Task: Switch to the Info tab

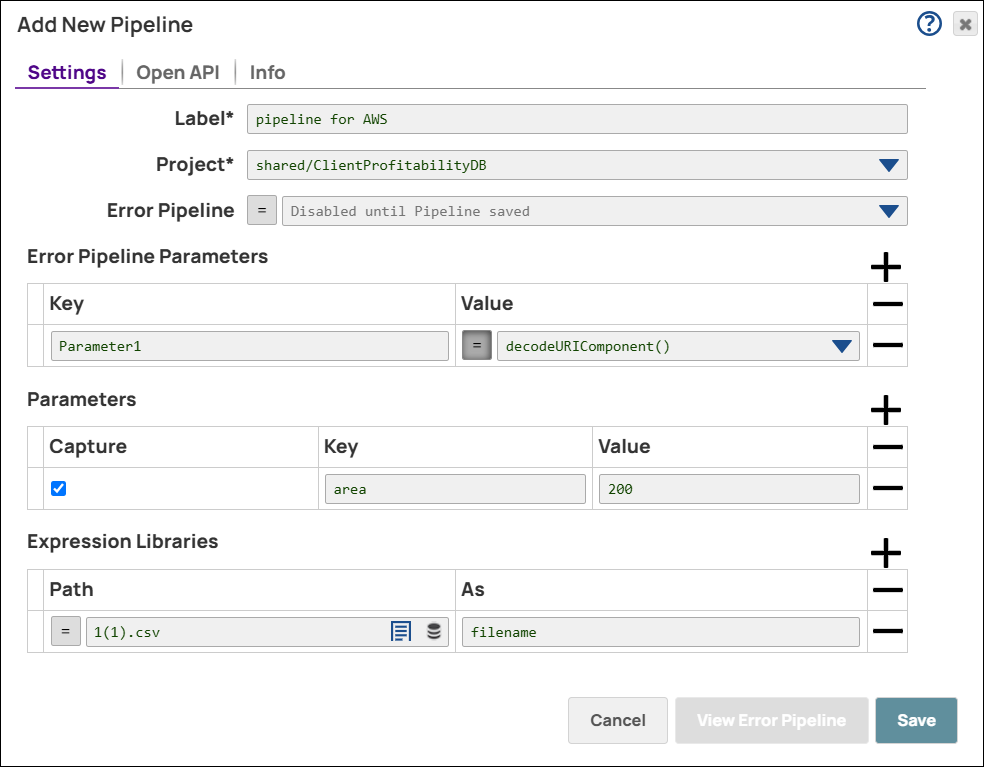Action: point(266,72)
